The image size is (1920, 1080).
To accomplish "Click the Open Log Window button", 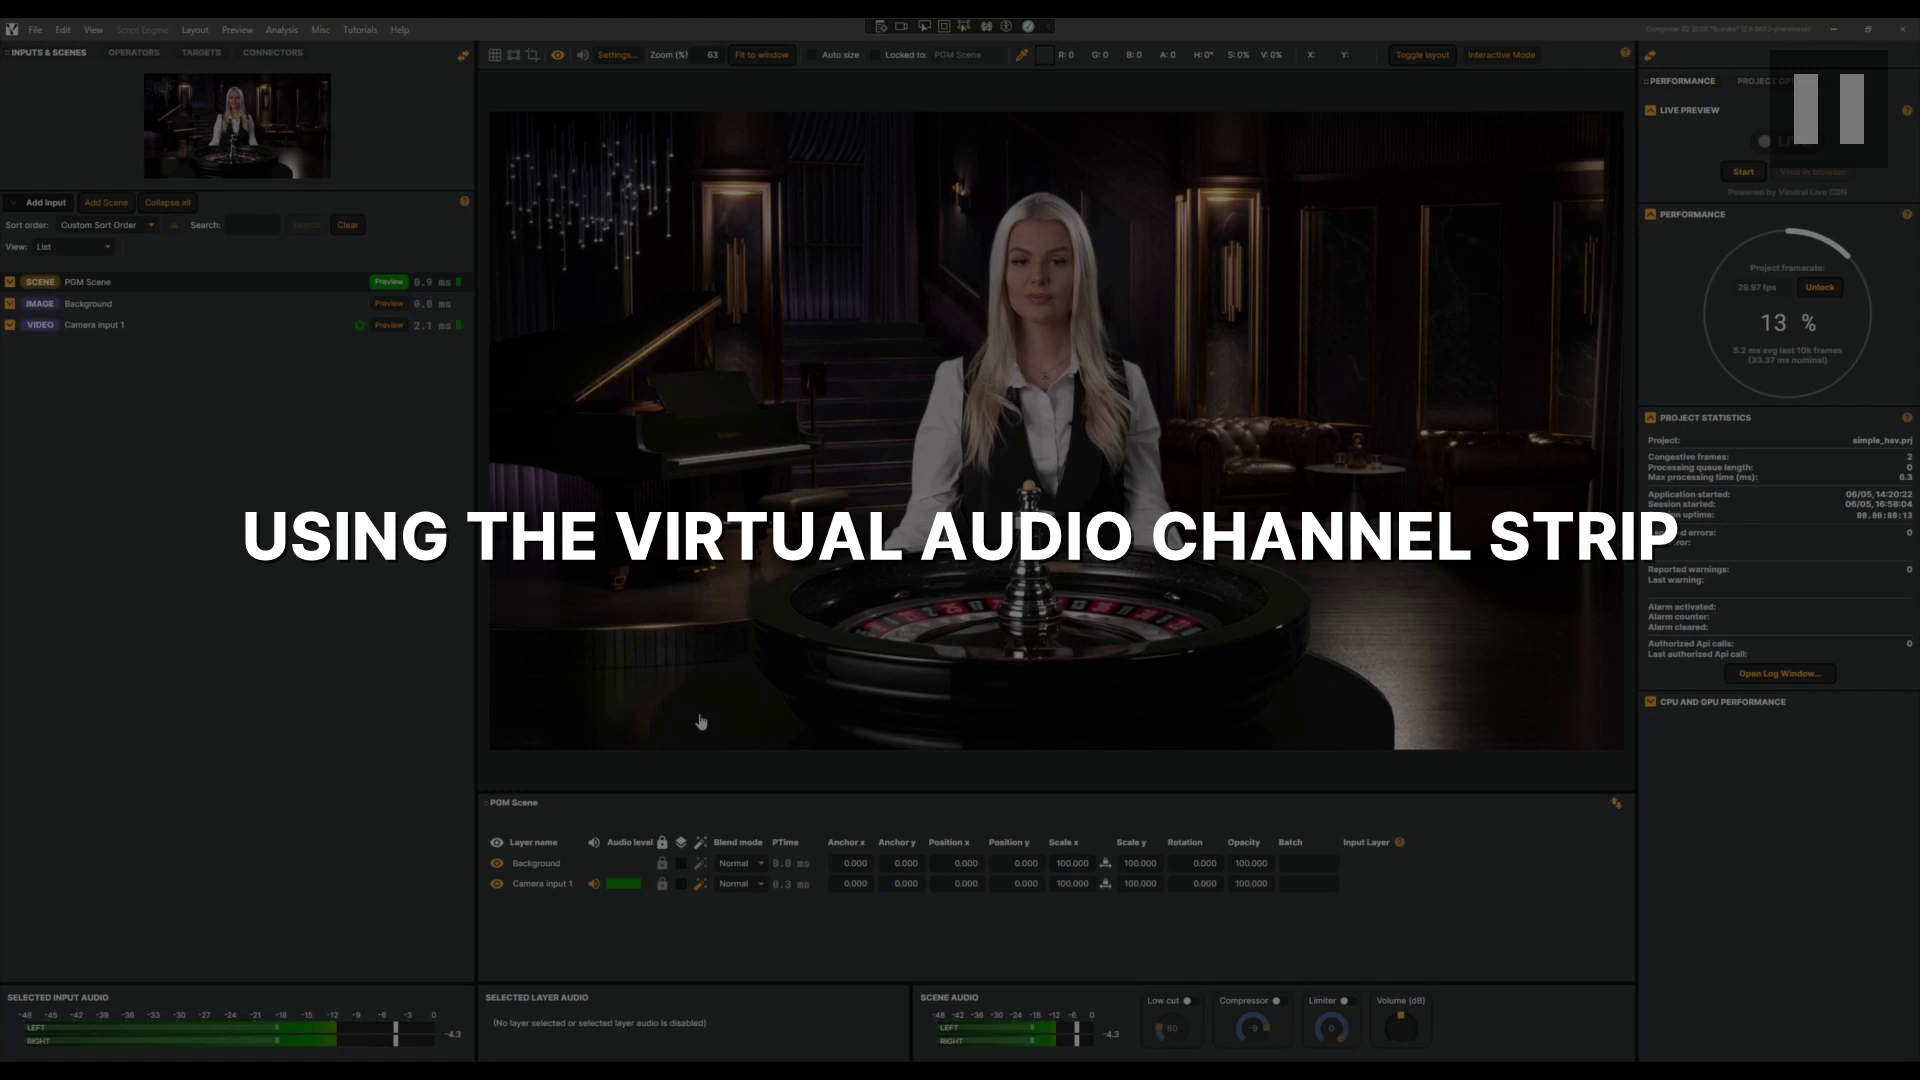I will (x=1779, y=674).
